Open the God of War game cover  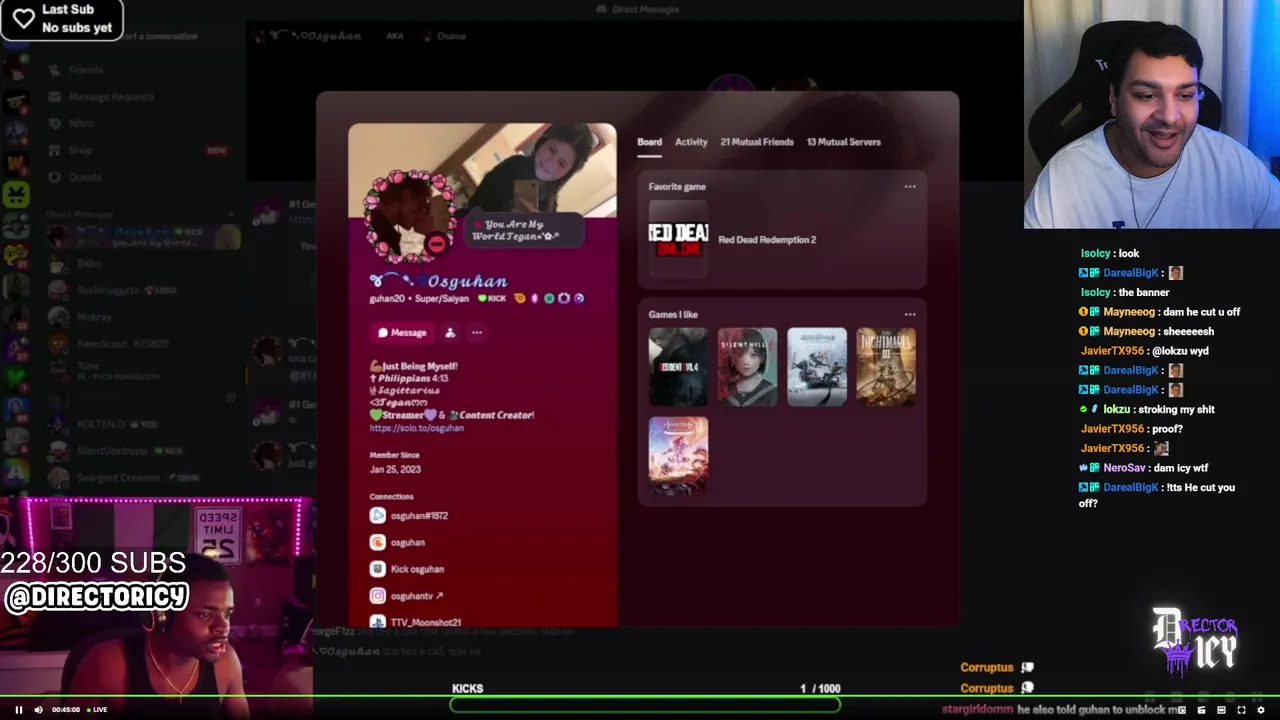[817, 367]
